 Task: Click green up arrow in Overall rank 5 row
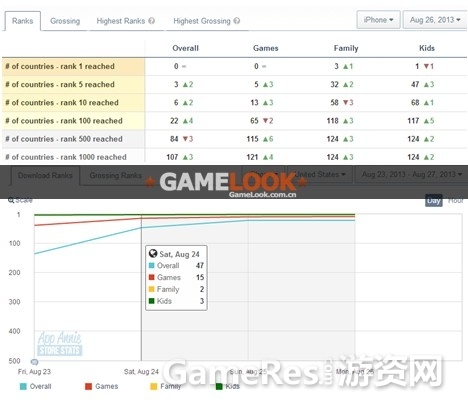(185, 84)
